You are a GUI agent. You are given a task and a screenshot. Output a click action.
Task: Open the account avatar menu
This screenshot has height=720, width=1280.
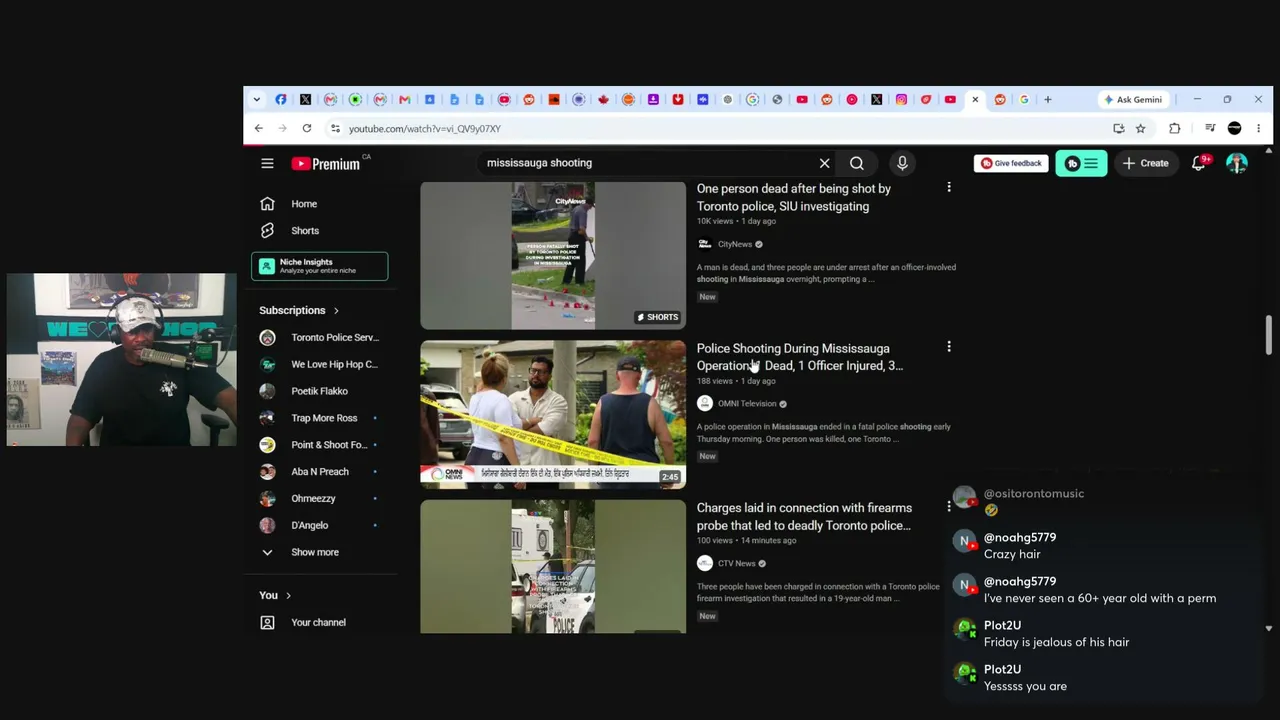1237,163
